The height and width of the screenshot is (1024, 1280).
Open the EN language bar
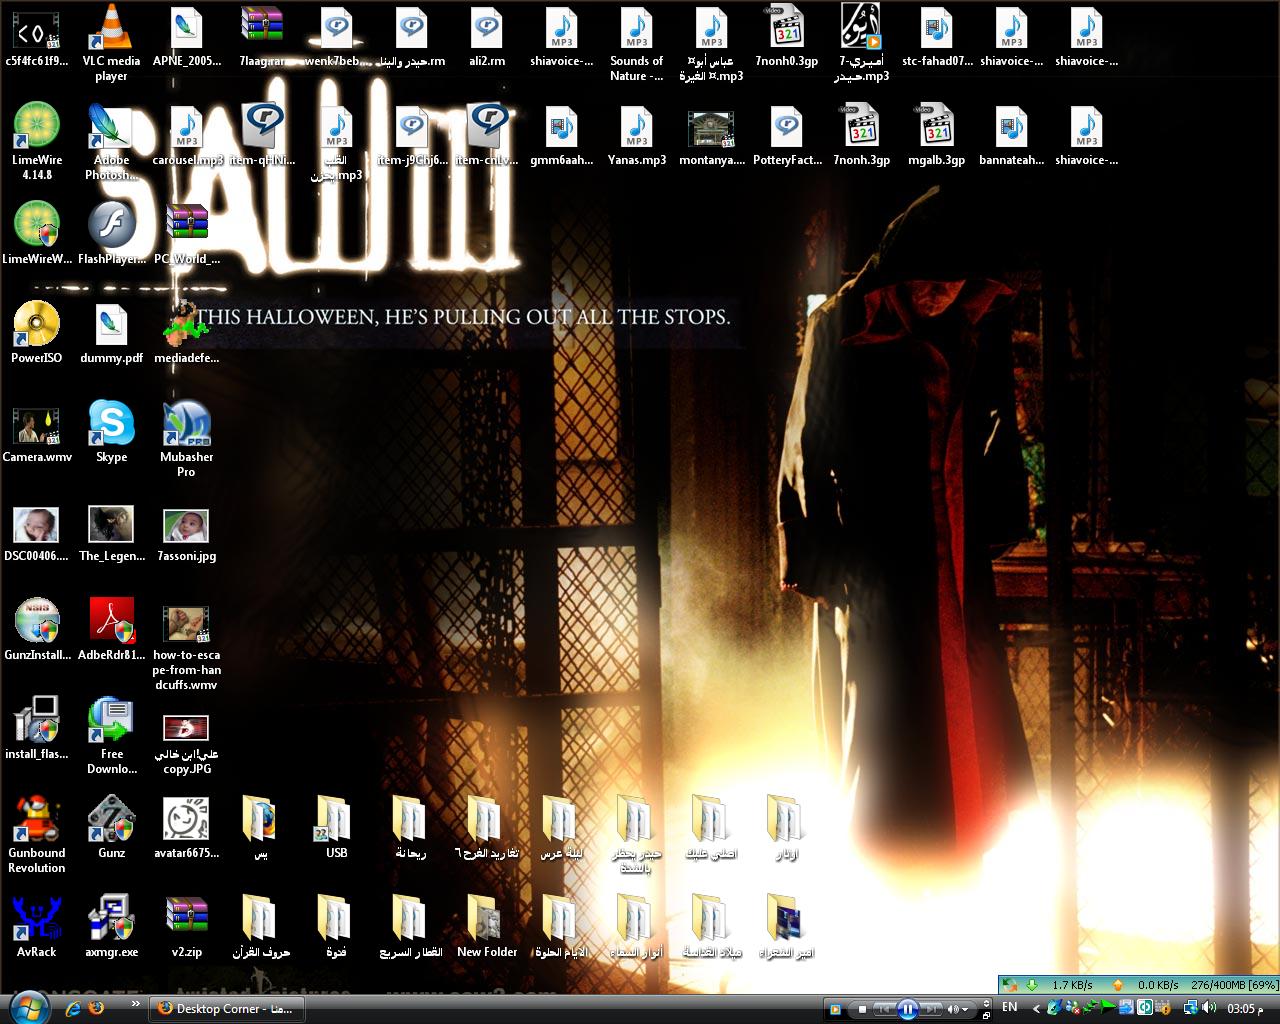[1010, 1007]
